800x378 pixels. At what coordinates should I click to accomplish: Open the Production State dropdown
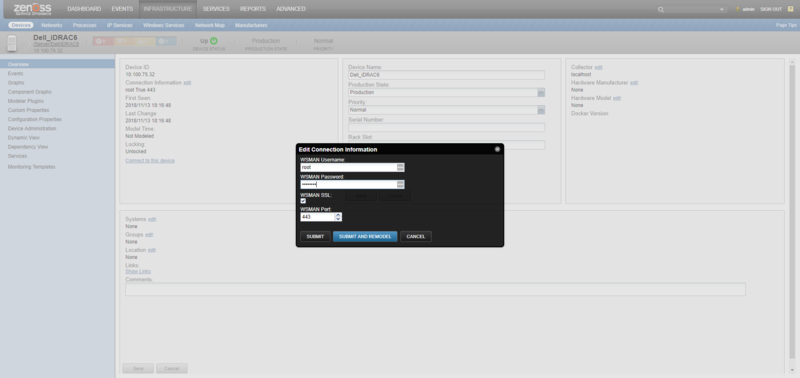[x=541, y=92]
